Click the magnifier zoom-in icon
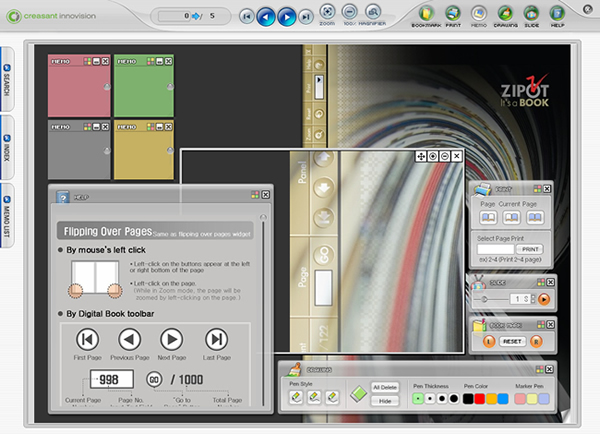This screenshot has height=434, width=600. (433, 156)
